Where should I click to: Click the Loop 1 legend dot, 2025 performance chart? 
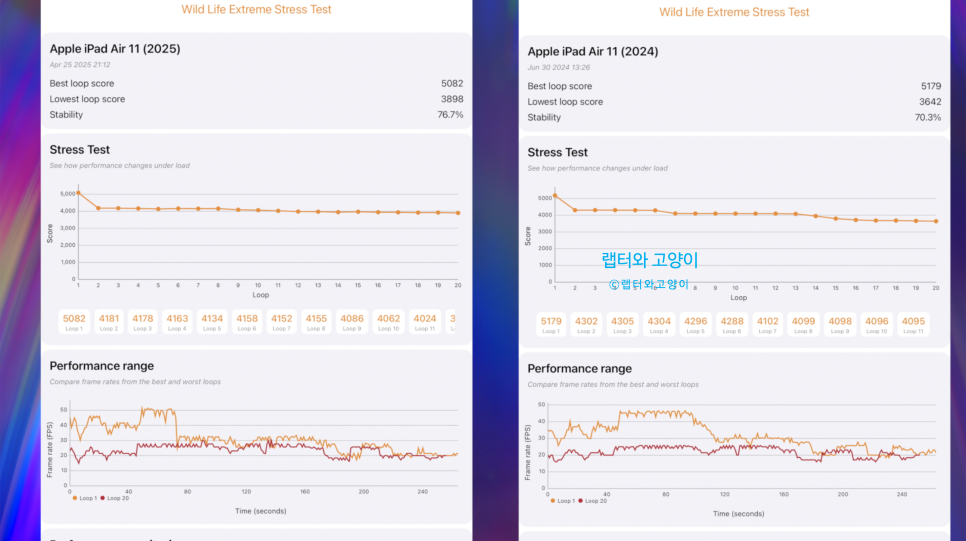(75, 498)
